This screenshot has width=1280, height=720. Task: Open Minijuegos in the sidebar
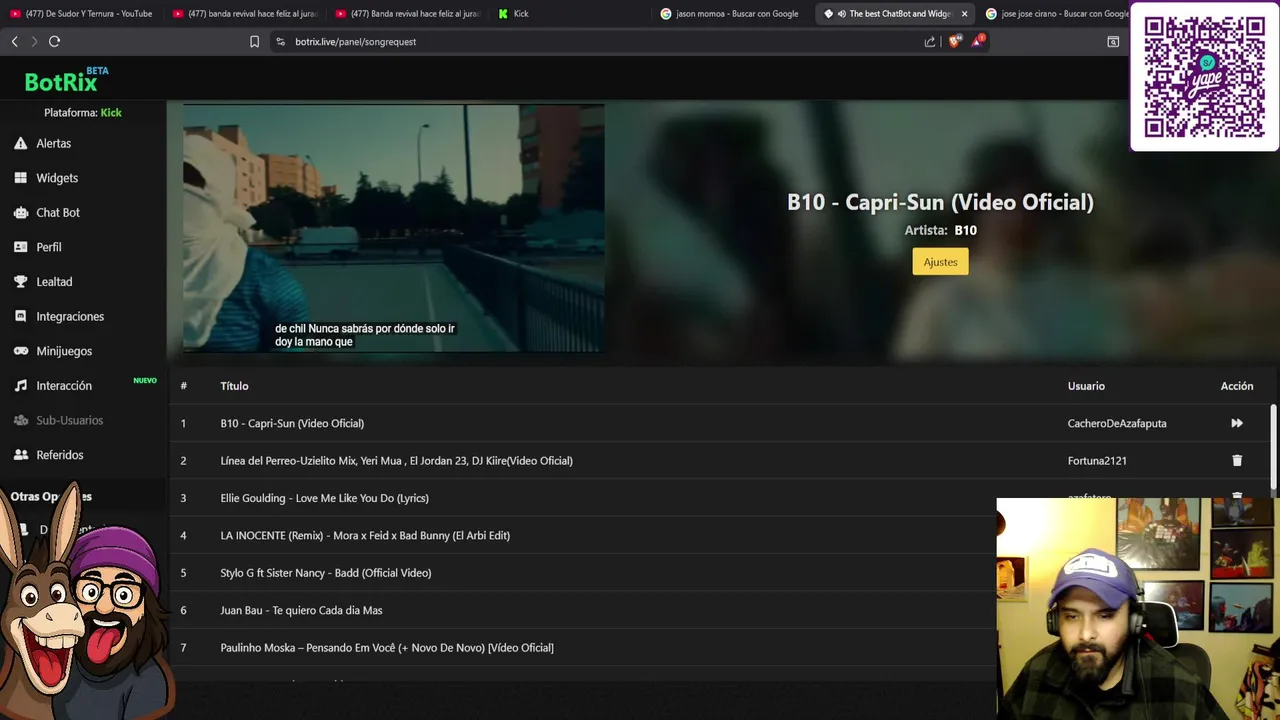tap(64, 351)
